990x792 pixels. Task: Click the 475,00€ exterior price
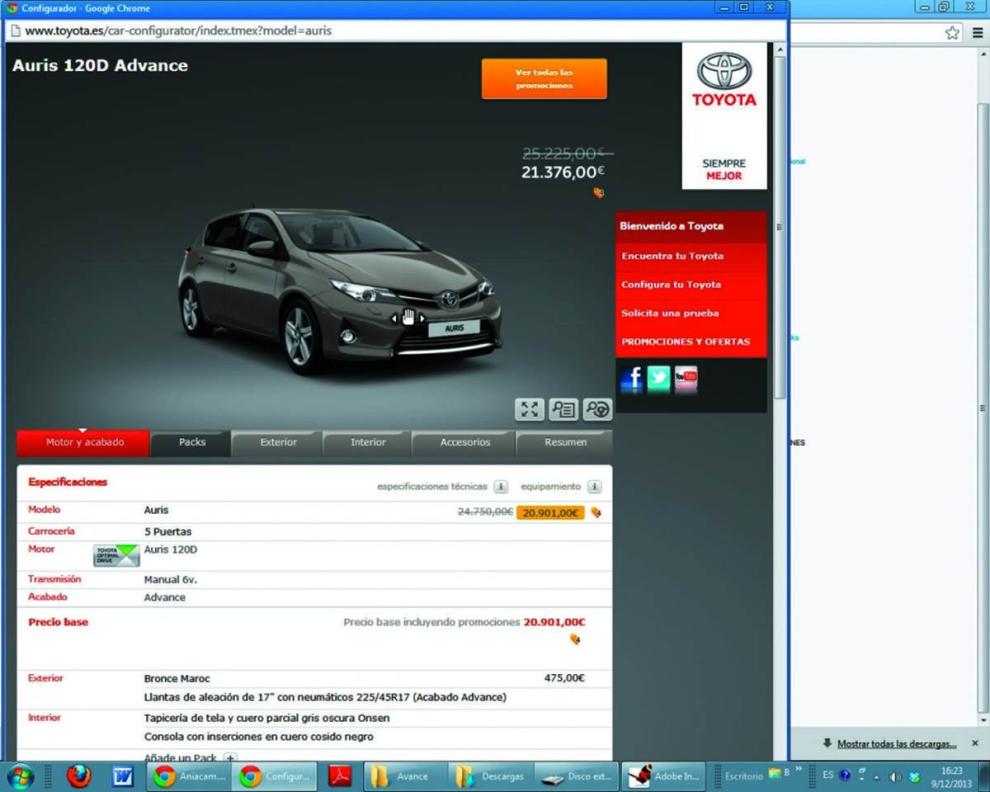point(564,678)
